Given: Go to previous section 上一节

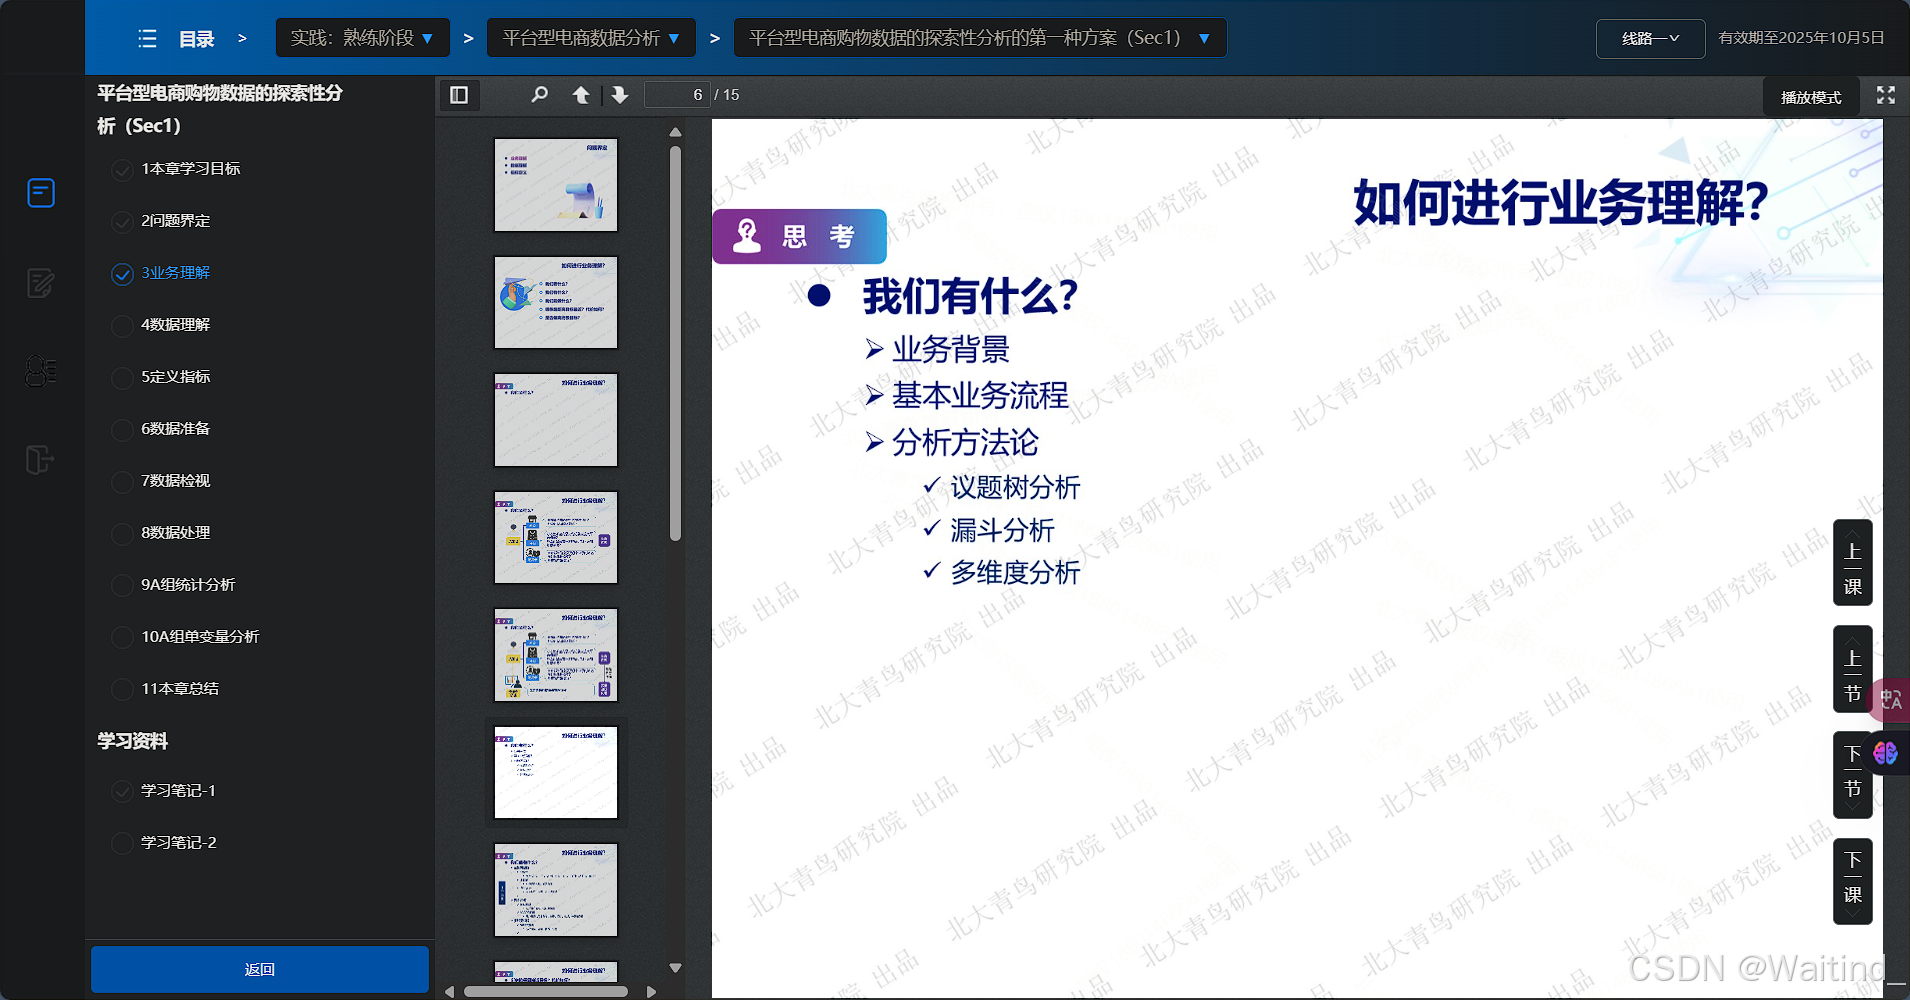Looking at the screenshot, I should click(1852, 669).
